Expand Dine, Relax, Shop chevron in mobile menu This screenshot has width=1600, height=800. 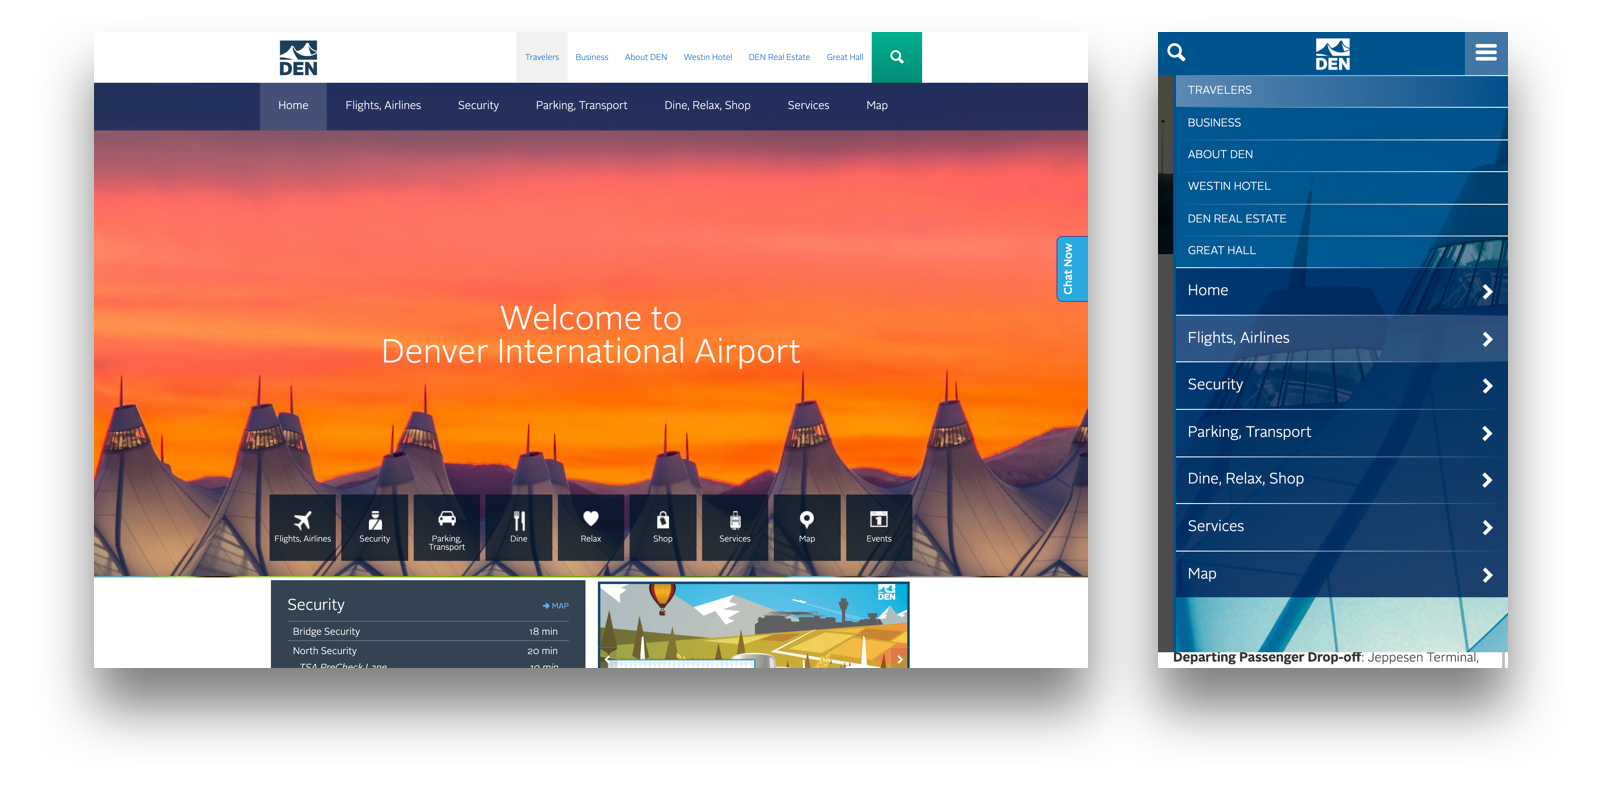tap(1487, 480)
